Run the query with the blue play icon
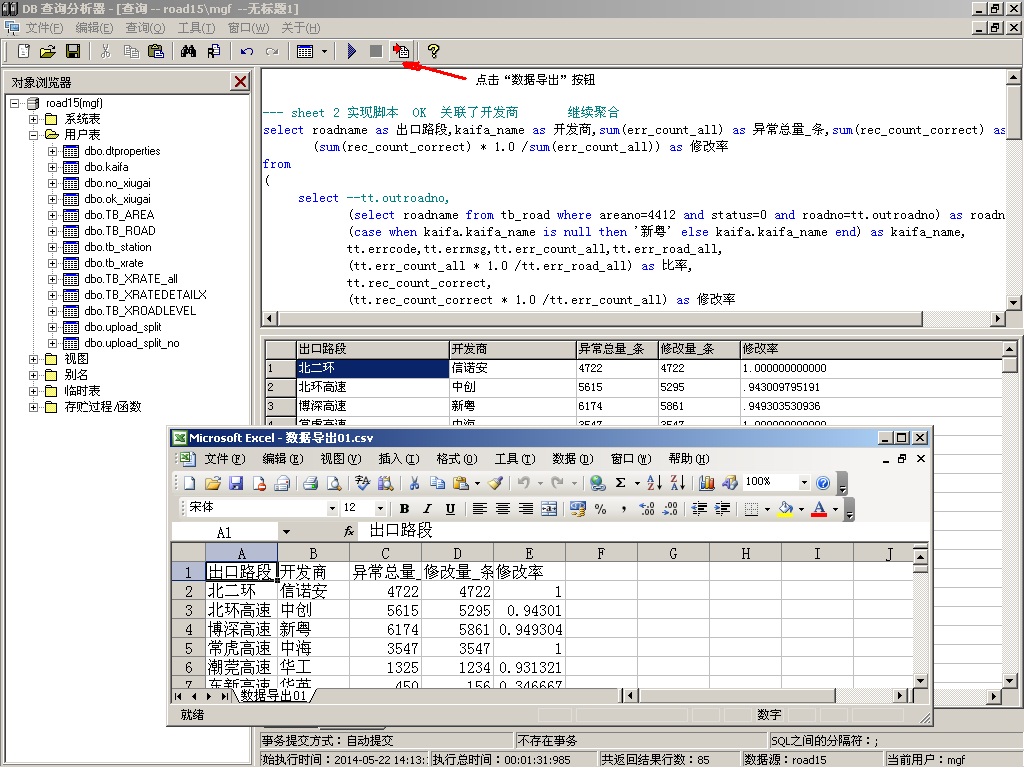The image size is (1024, 768). (x=351, y=51)
